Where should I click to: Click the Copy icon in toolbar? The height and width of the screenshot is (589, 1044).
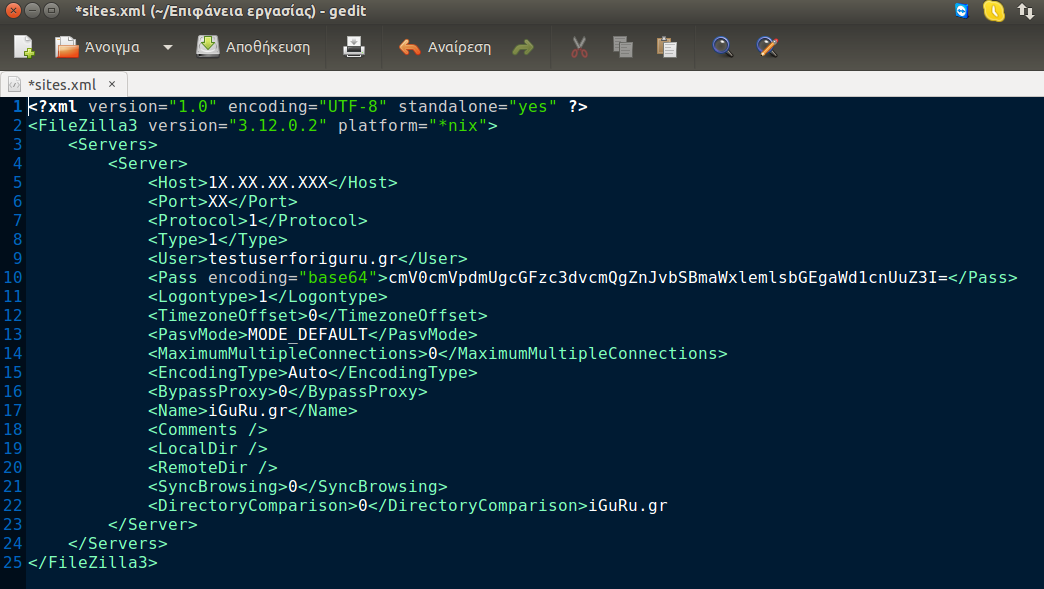click(622, 47)
